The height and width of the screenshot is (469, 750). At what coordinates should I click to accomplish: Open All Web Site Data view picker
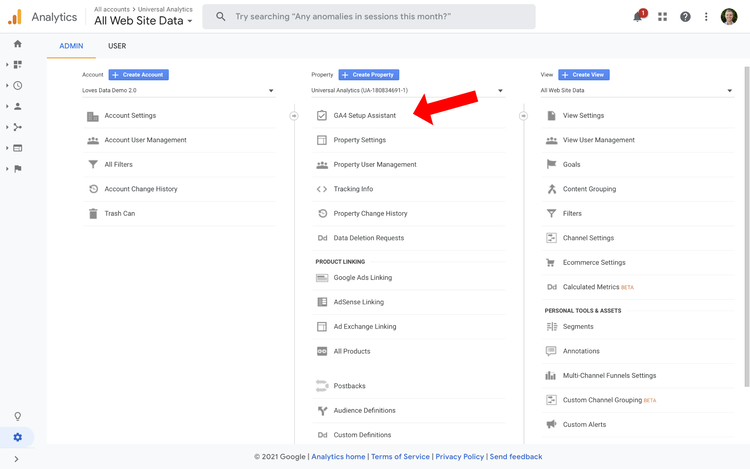point(143,21)
